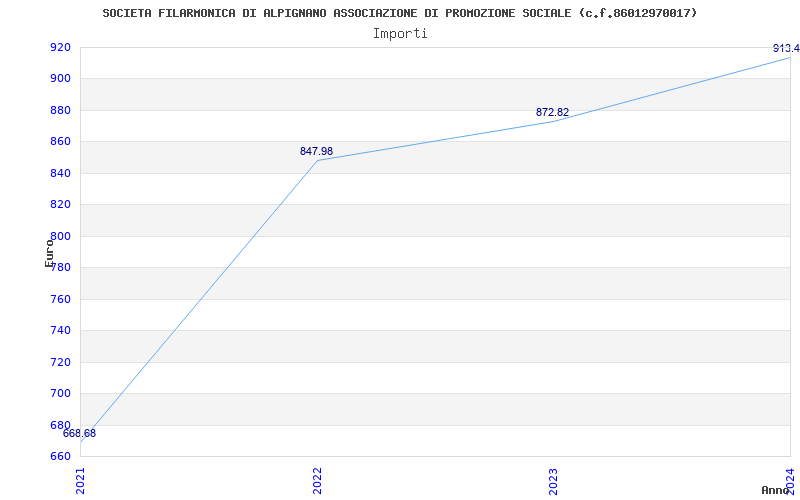Select the 913.4 data label
The width and height of the screenshot is (800, 500).
pos(785,48)
